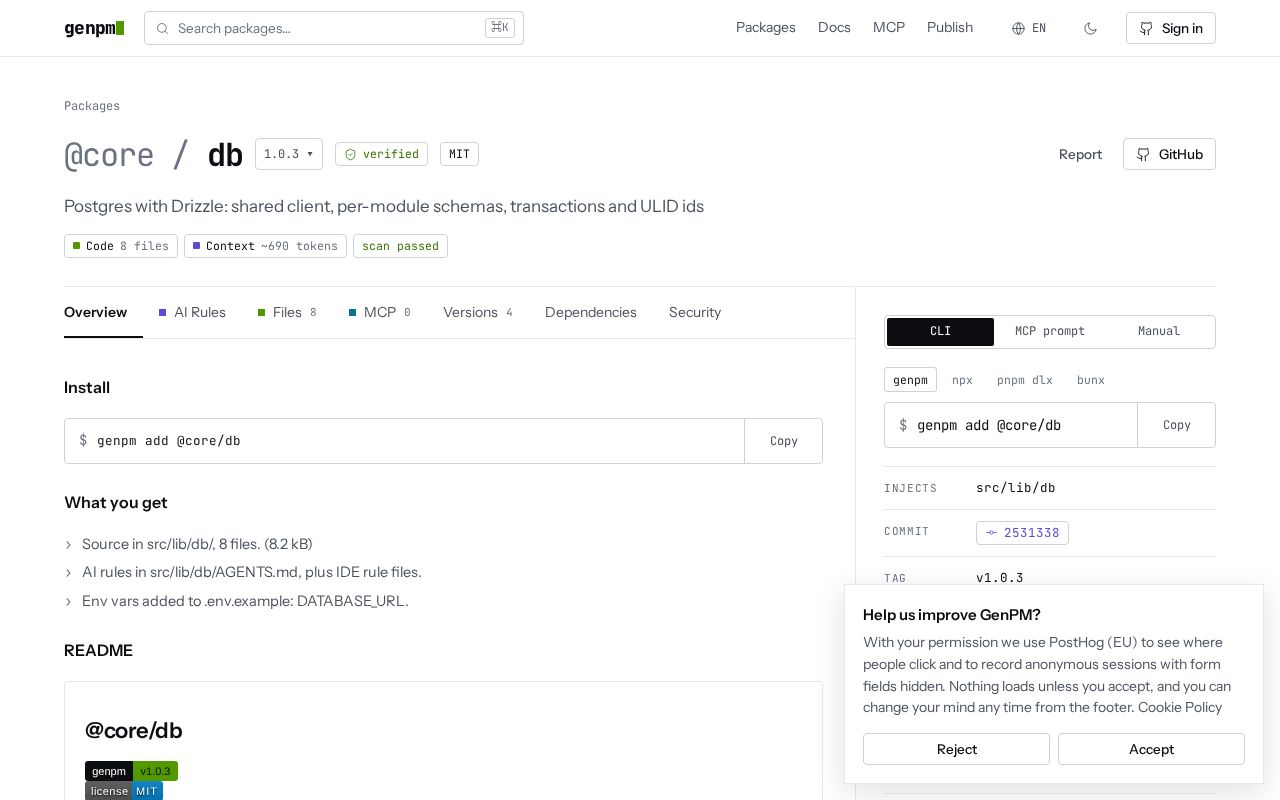This screenshot has width=1280, height=800.
Task: Select the CLI install mode
Action: pyautogui.click(x=940, y=332)
